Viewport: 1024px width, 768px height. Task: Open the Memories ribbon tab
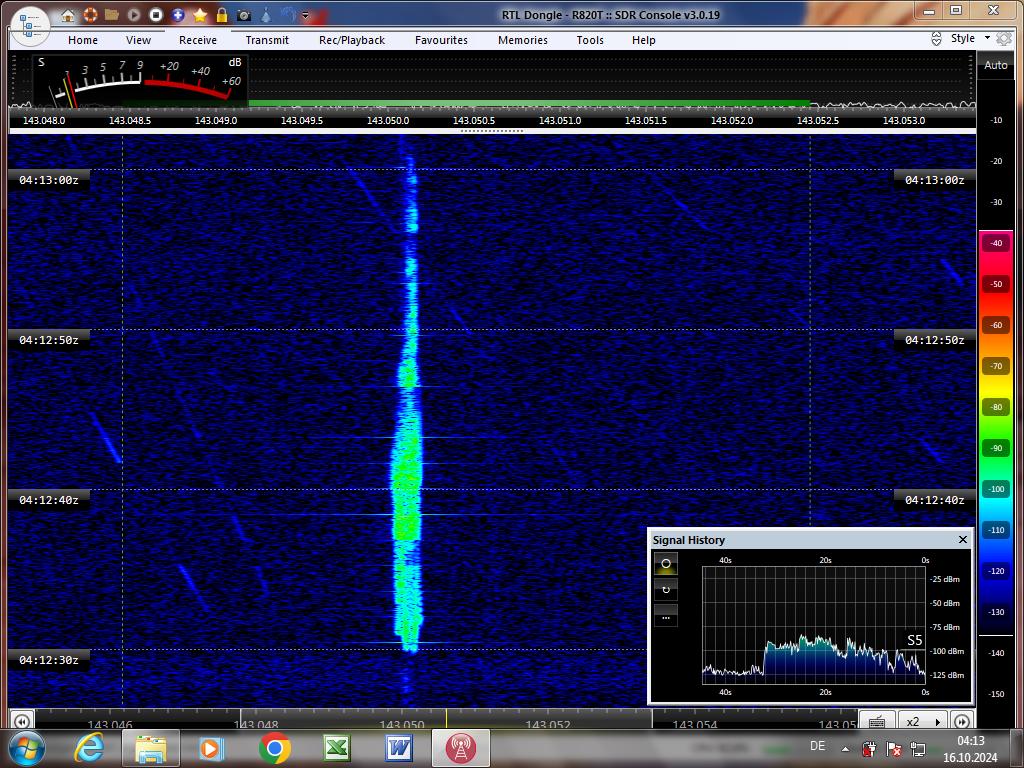(523, 40)
